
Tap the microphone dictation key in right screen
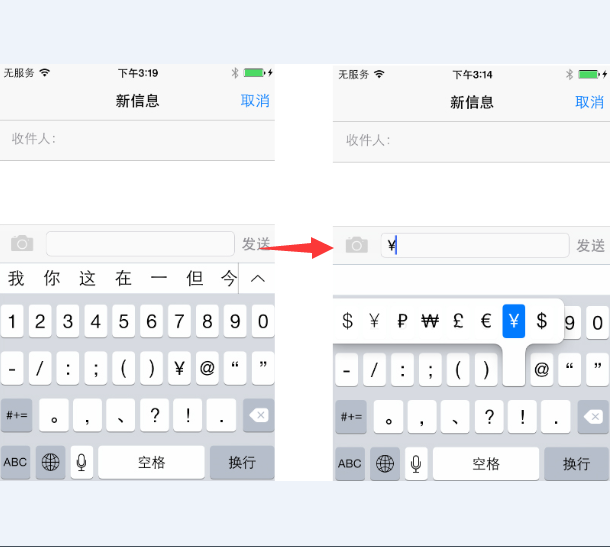[416, 464]
